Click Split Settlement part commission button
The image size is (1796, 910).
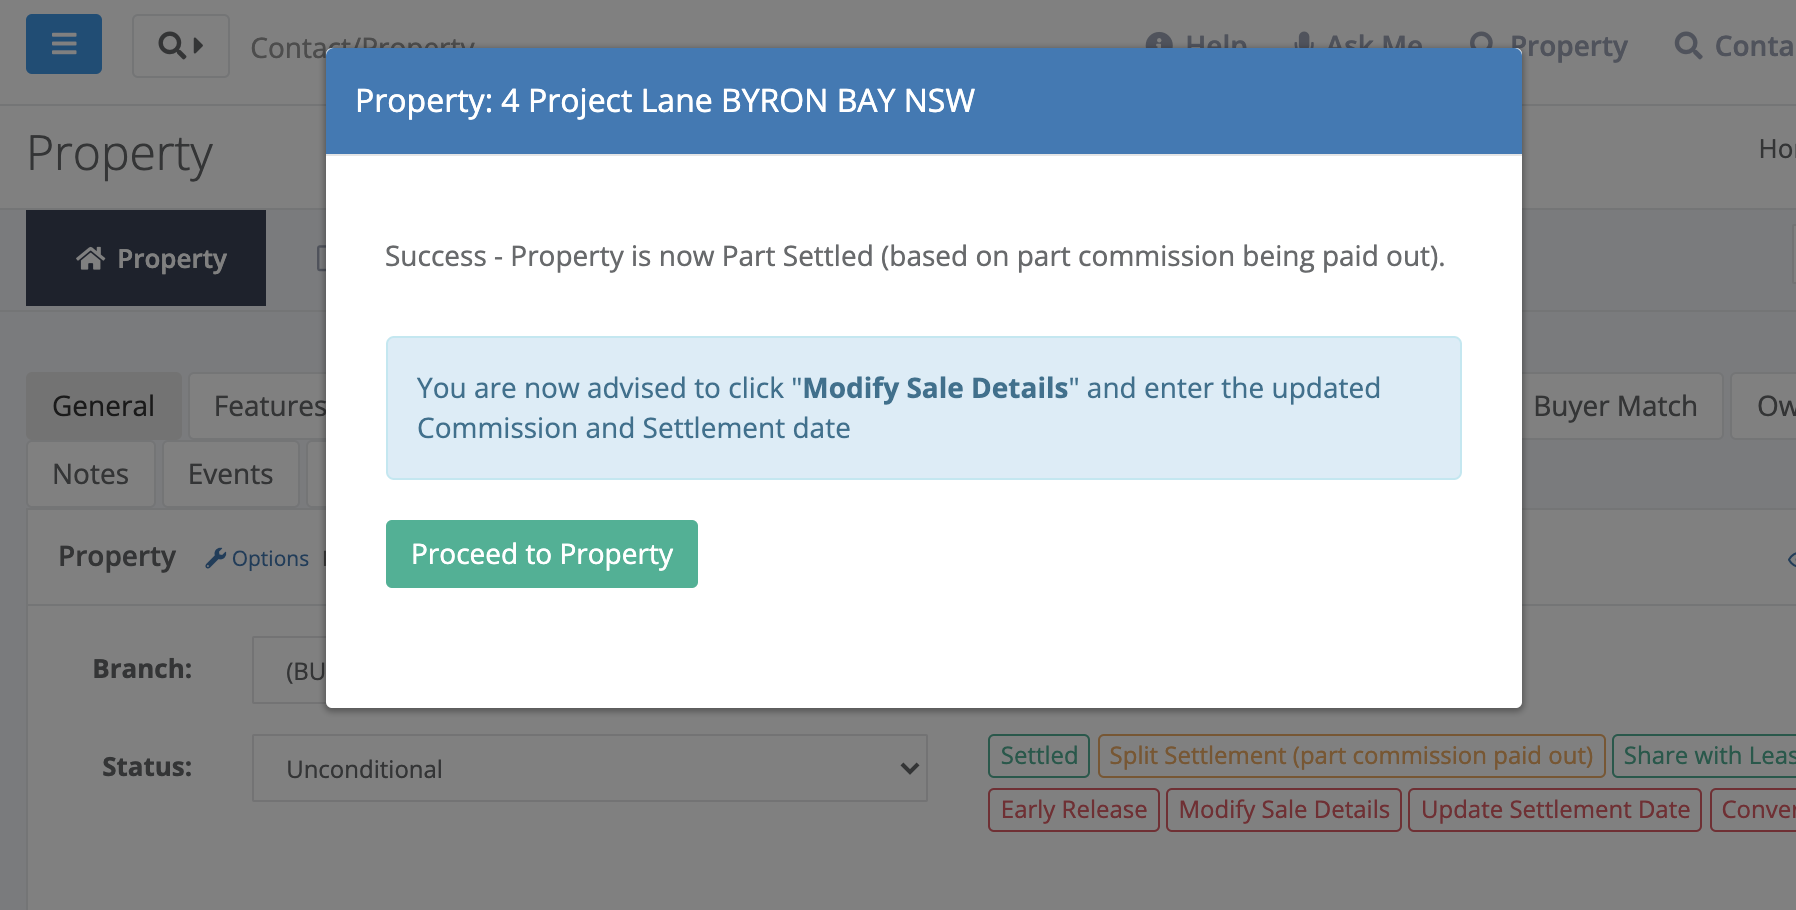(x=1351, y=756)
